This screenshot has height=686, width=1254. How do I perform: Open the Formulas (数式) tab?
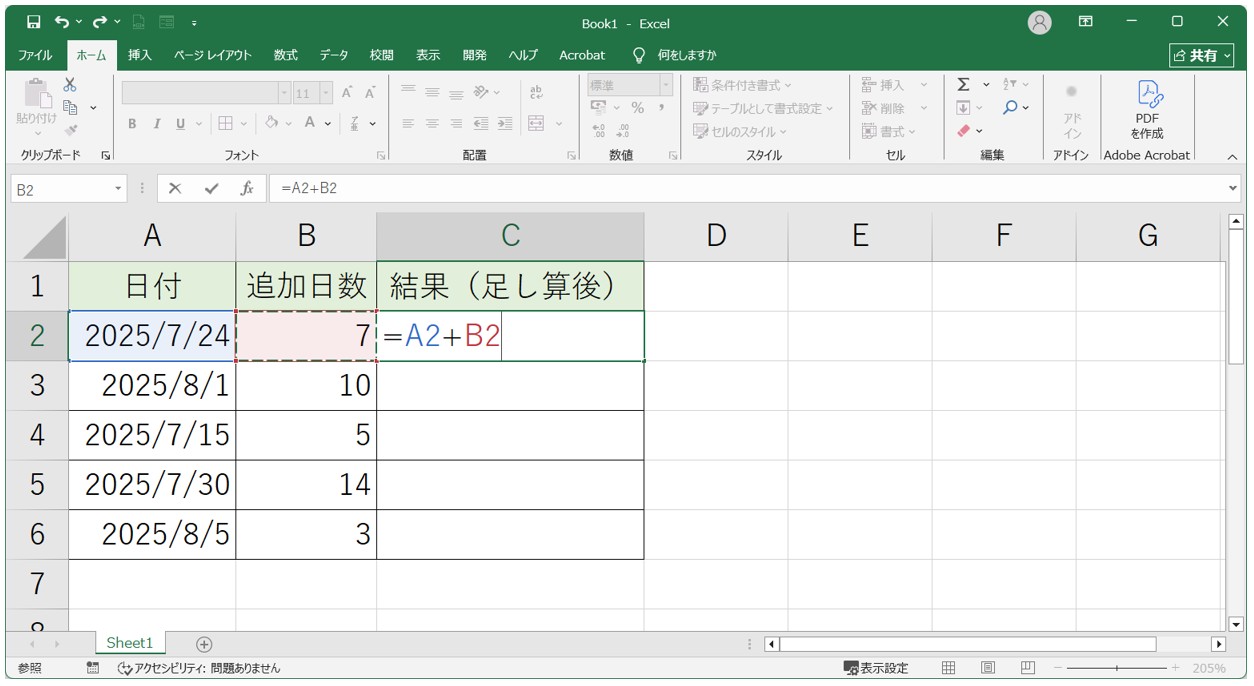286,55
